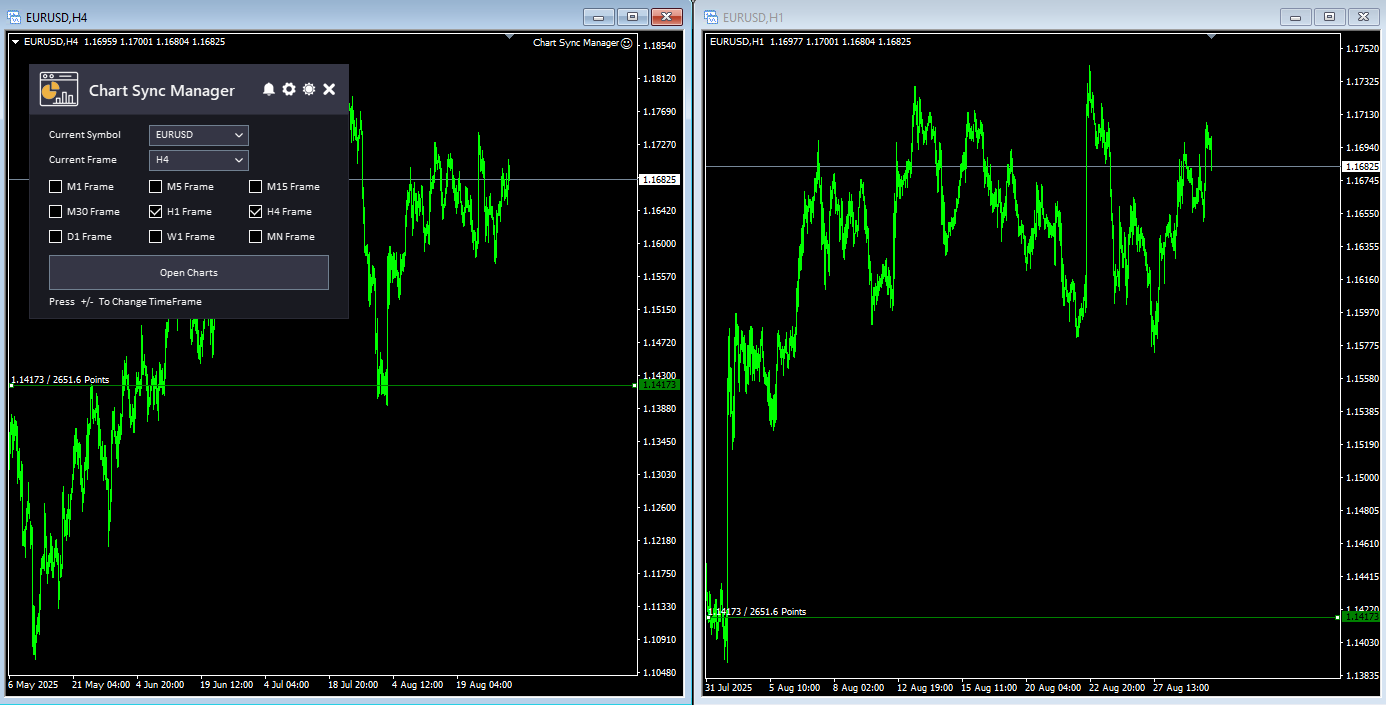Image resolution: width=1386 pixels, height=705 pixels.
Task: Click the EURUSD,H1 OHLC header text
Action: pyautogui.click(x=810, y=42)
